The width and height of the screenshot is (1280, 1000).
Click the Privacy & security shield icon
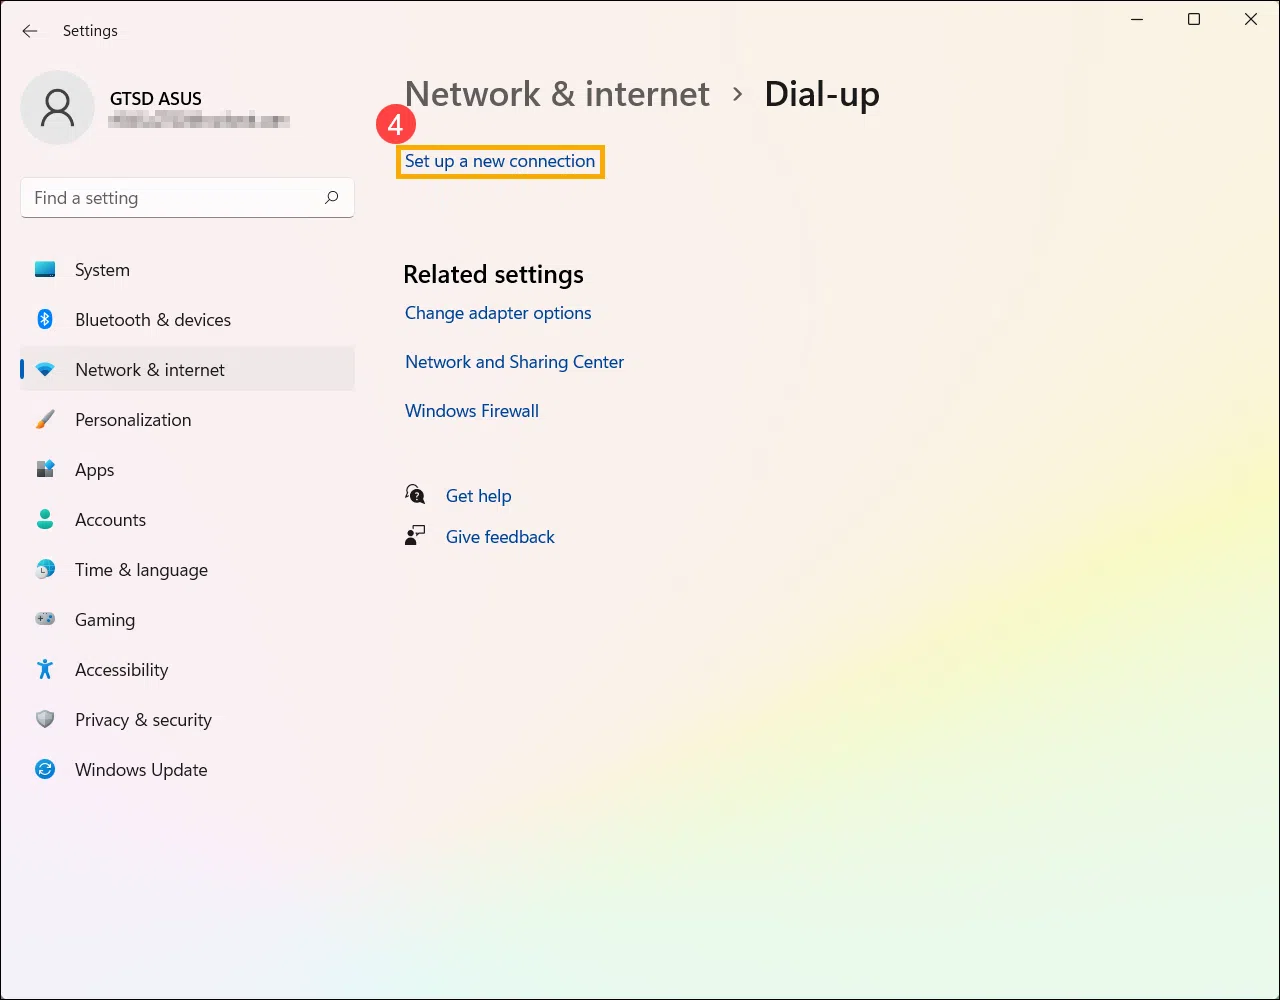tap(45, 720)
